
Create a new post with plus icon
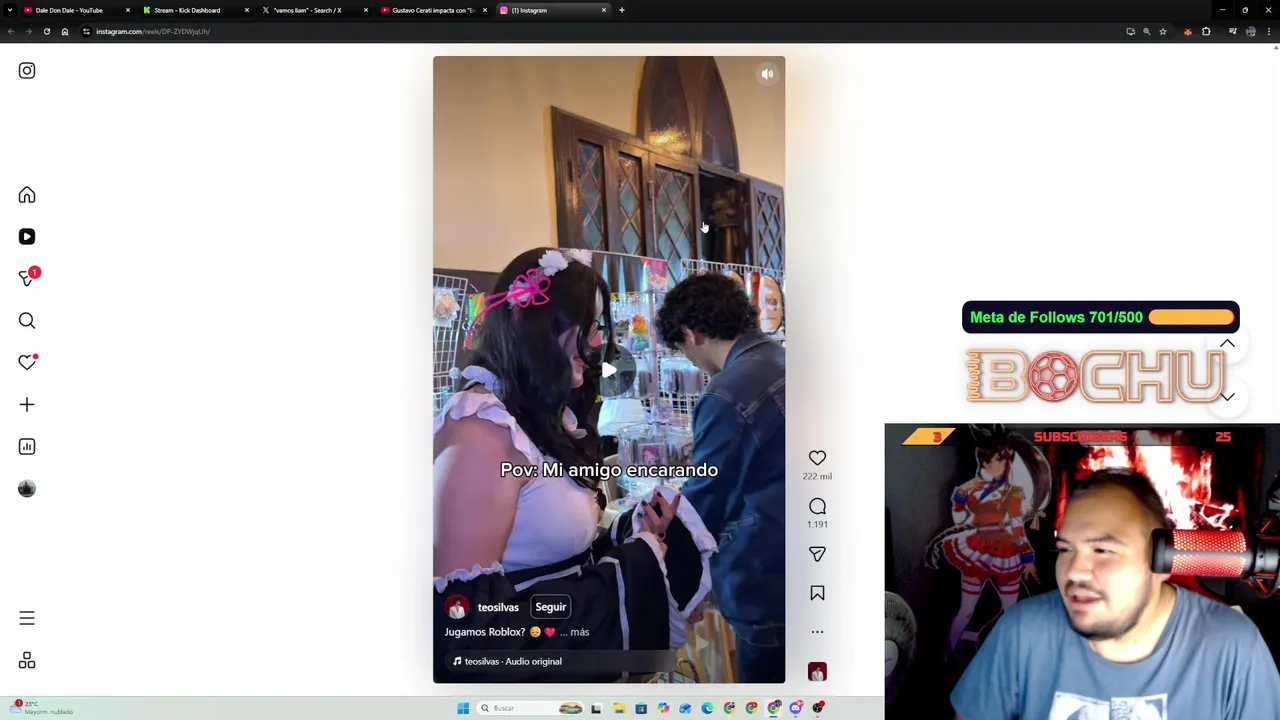pyautogui.click(x=27, y=405)
